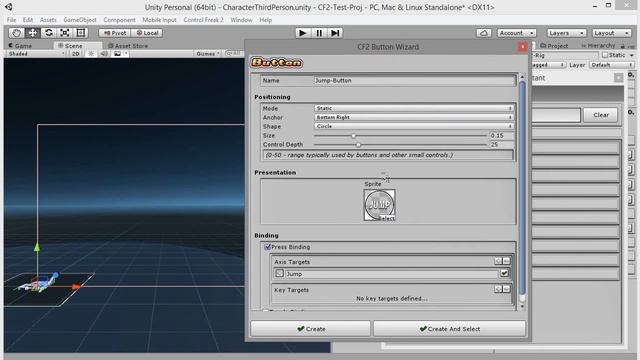
Task: Close the CF2 Button Wizard window
Action: tap(522, 47)
